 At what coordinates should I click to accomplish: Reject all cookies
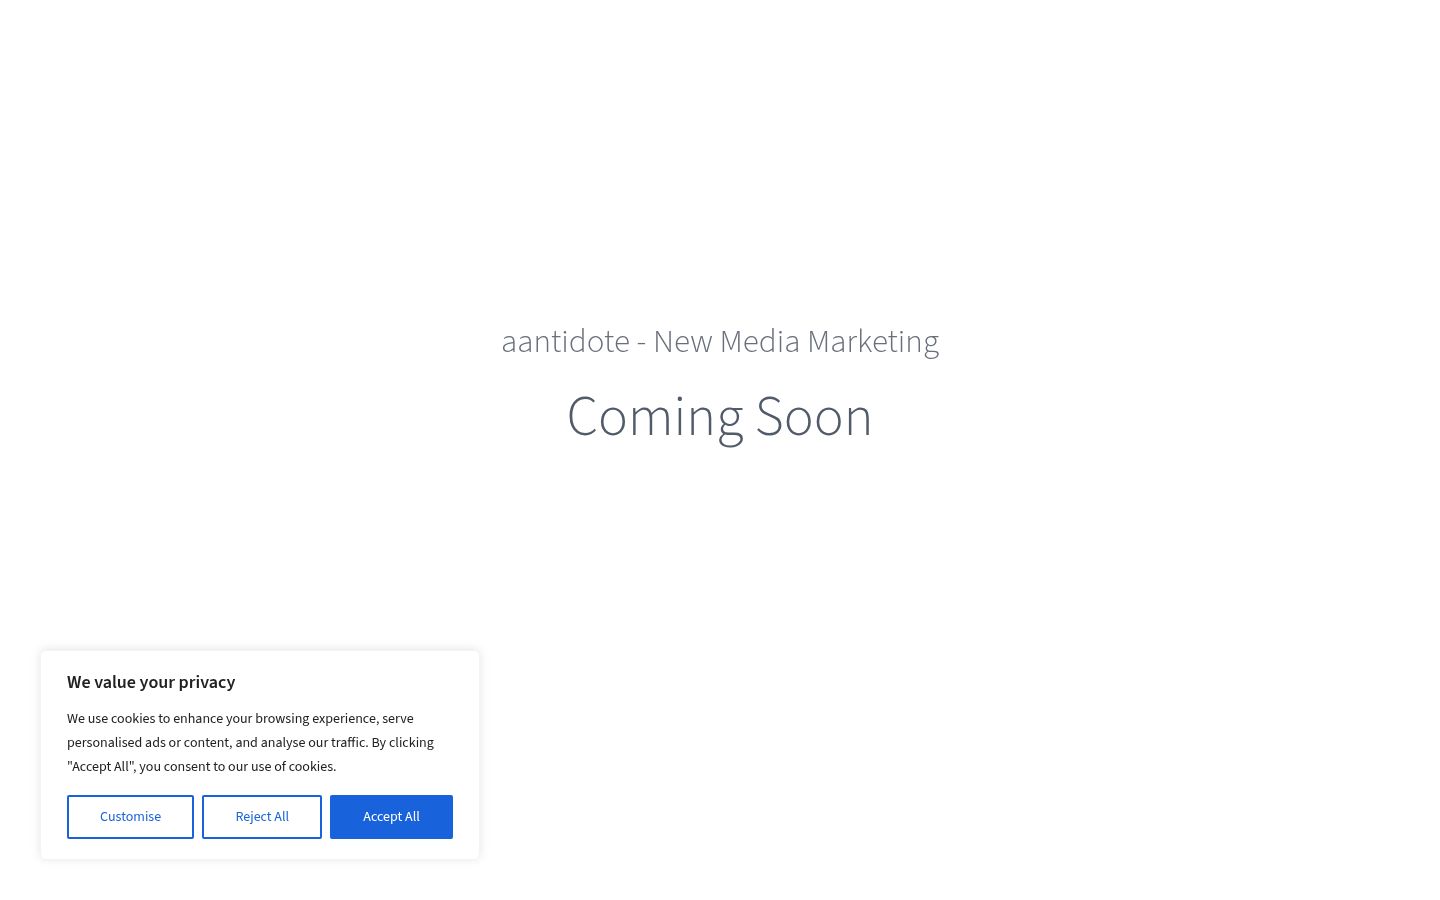pyautogui.click(x=262, y=817)
